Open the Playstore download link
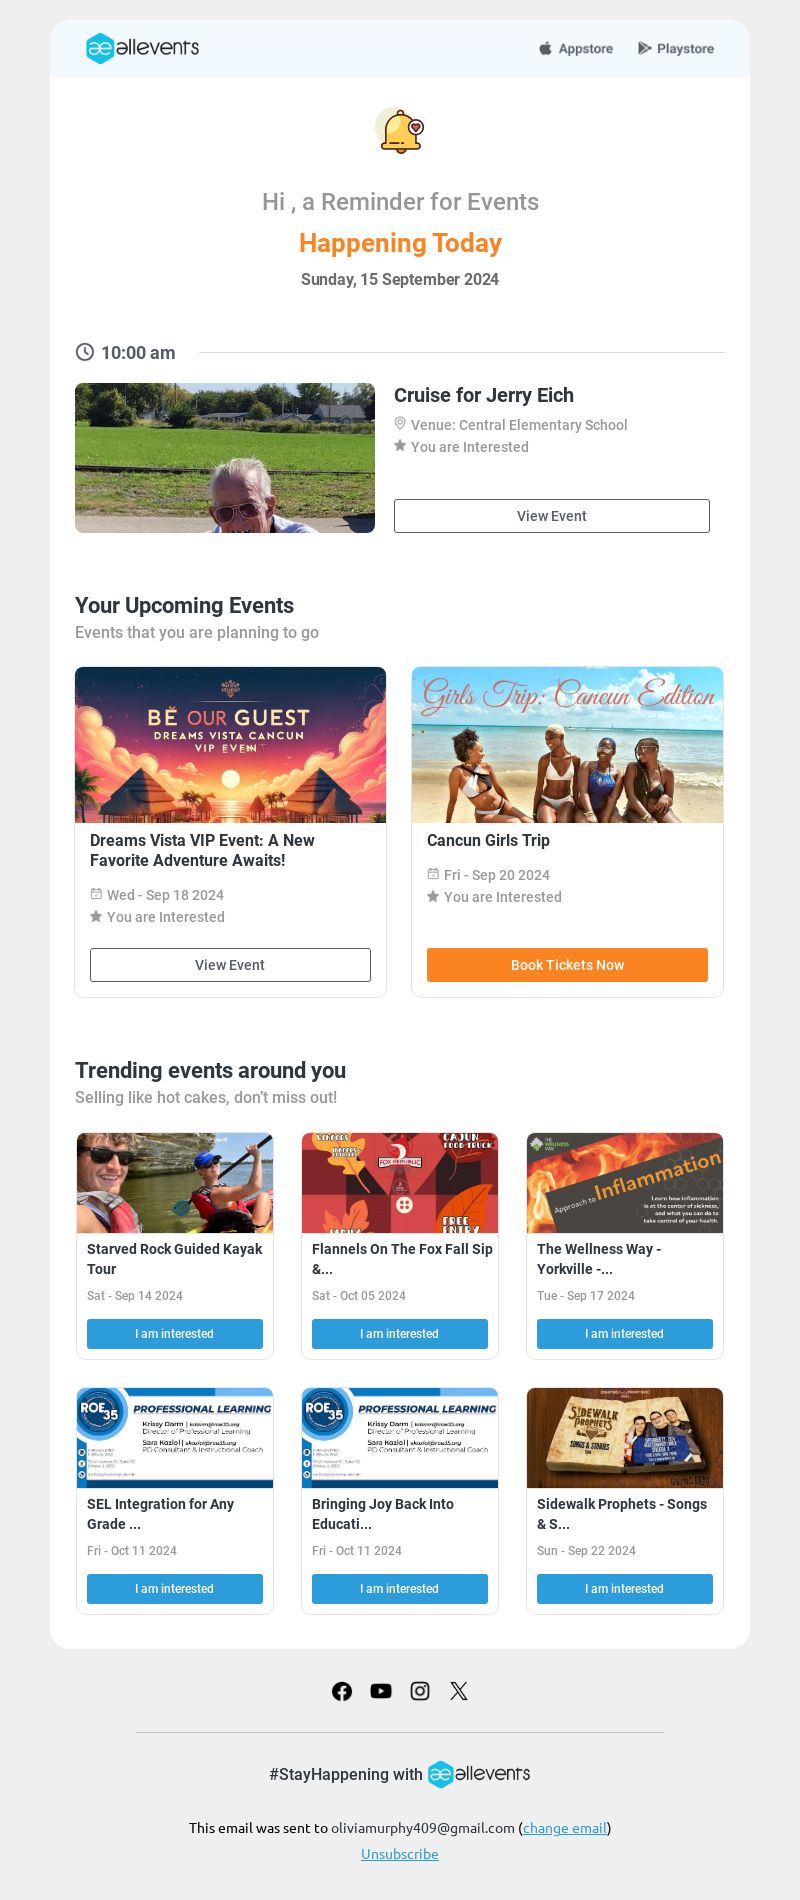 coord(676,48)
